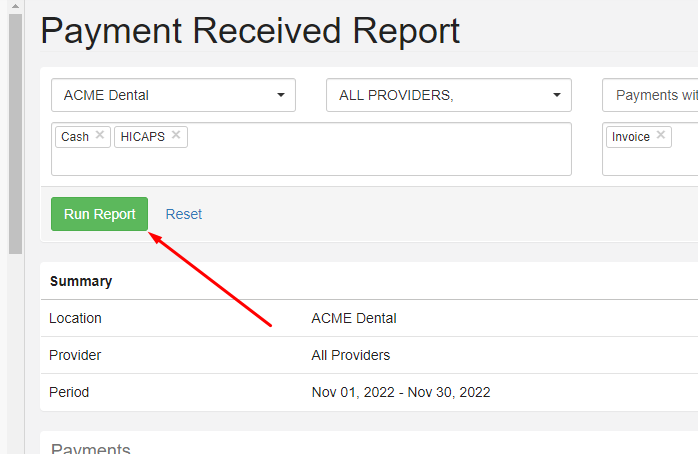This screenshot has height=454, width=698.
Task: Click the All Providers summary value
Action: click(351, 355)
